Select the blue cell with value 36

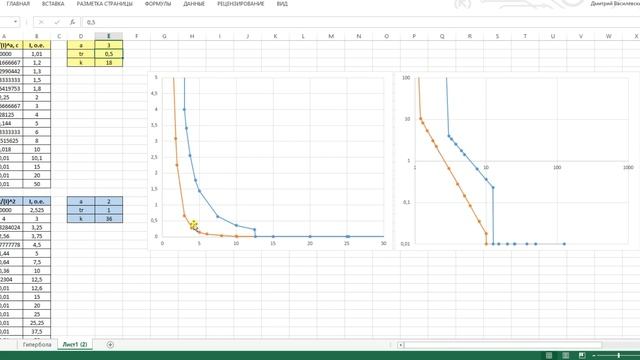point(109,218)
